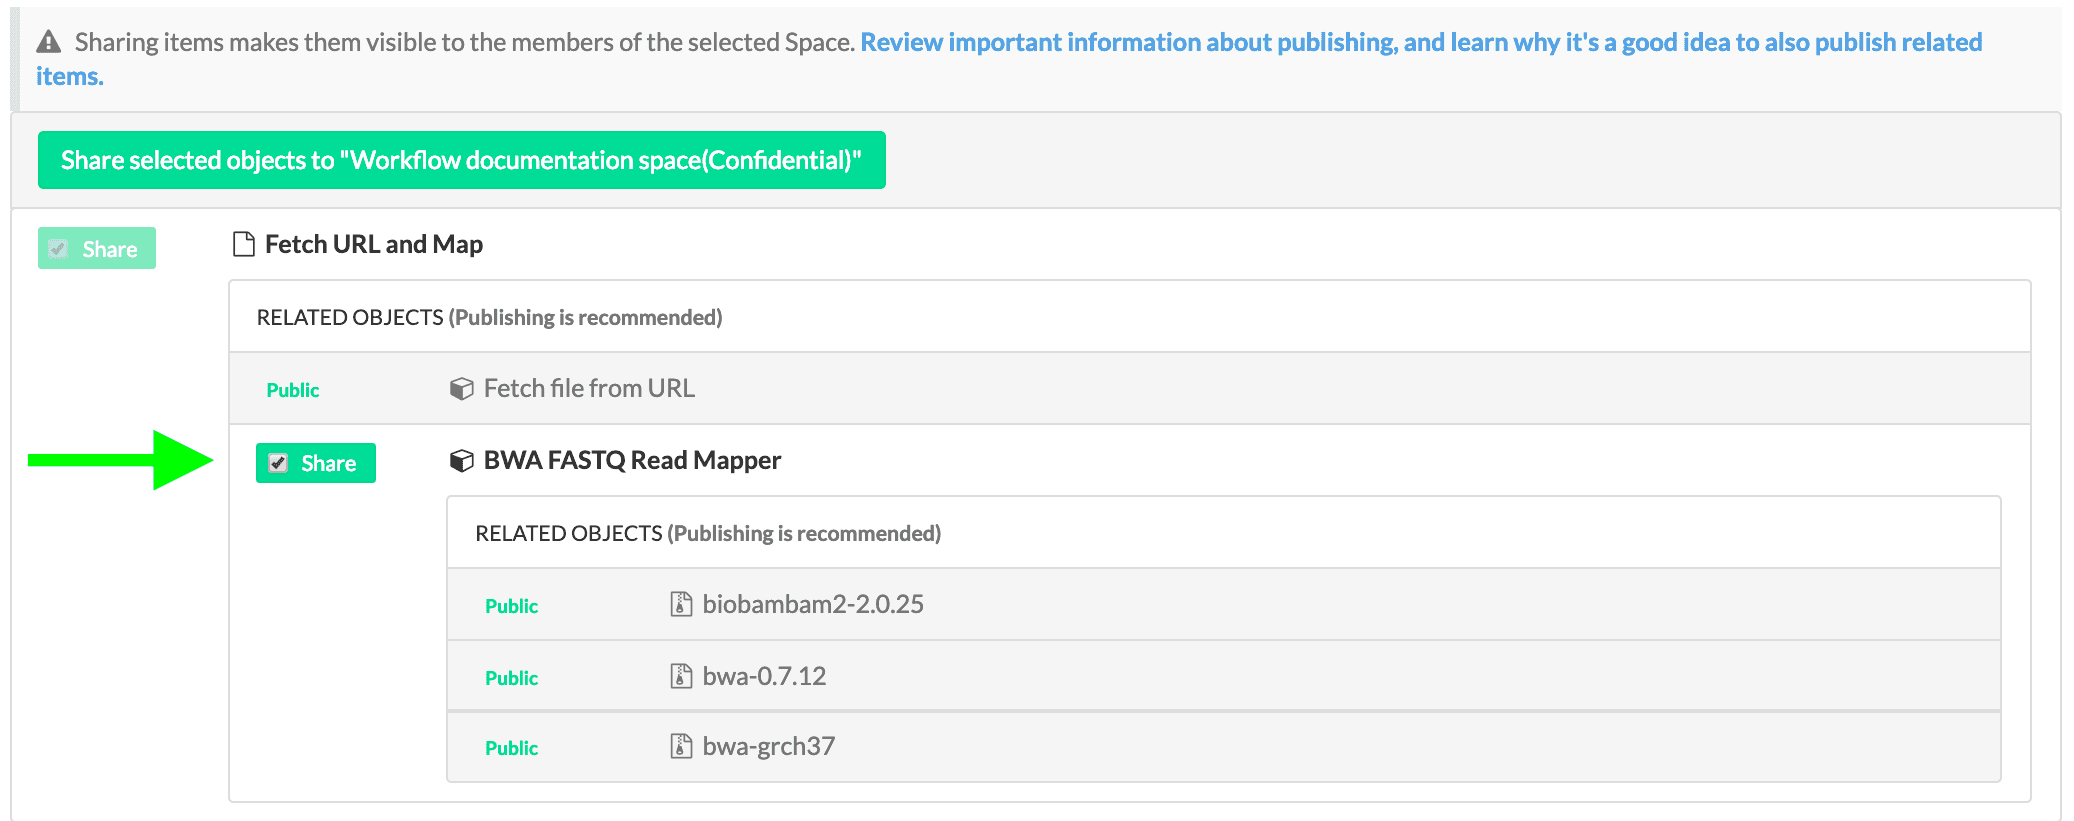Toggle disabled Share checkbox for Fetch URL and Map

pos(58,249)
